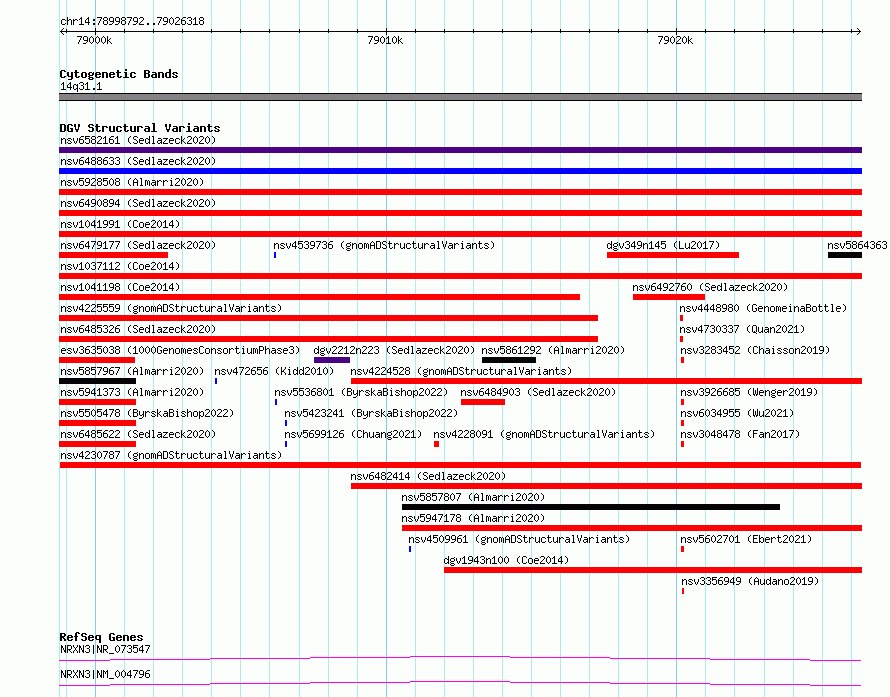
Task: Click the red bar under dgv349n145
Action: pos(673,255)
